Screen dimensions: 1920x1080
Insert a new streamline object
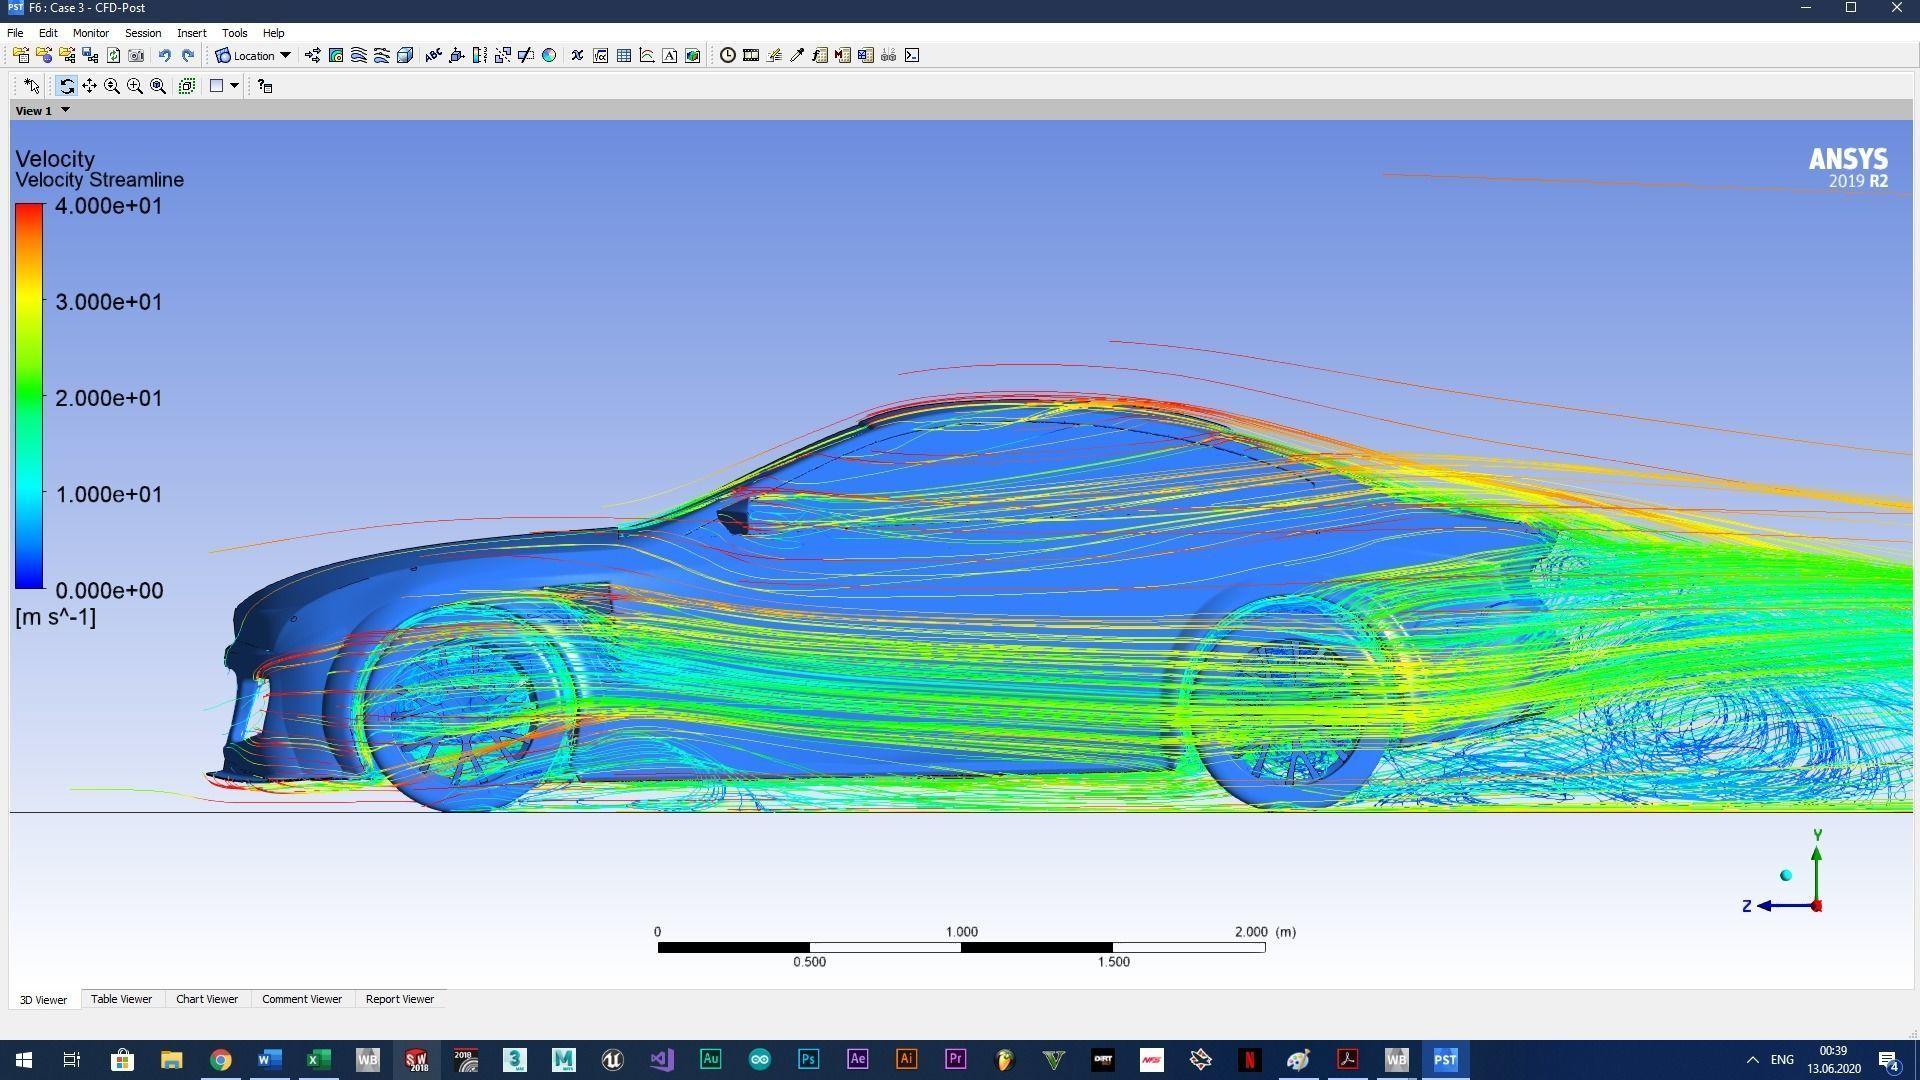point(358,55)
